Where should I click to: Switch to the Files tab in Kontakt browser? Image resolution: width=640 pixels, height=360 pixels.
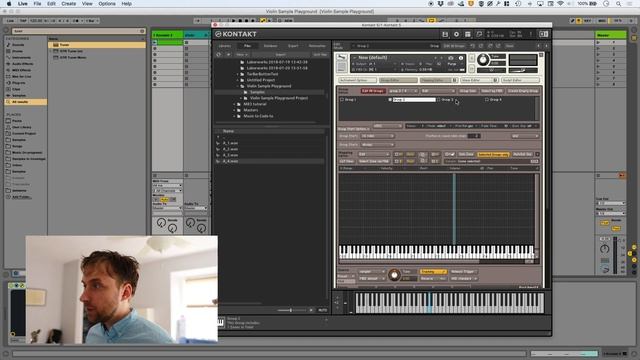[x=247, y=46]
